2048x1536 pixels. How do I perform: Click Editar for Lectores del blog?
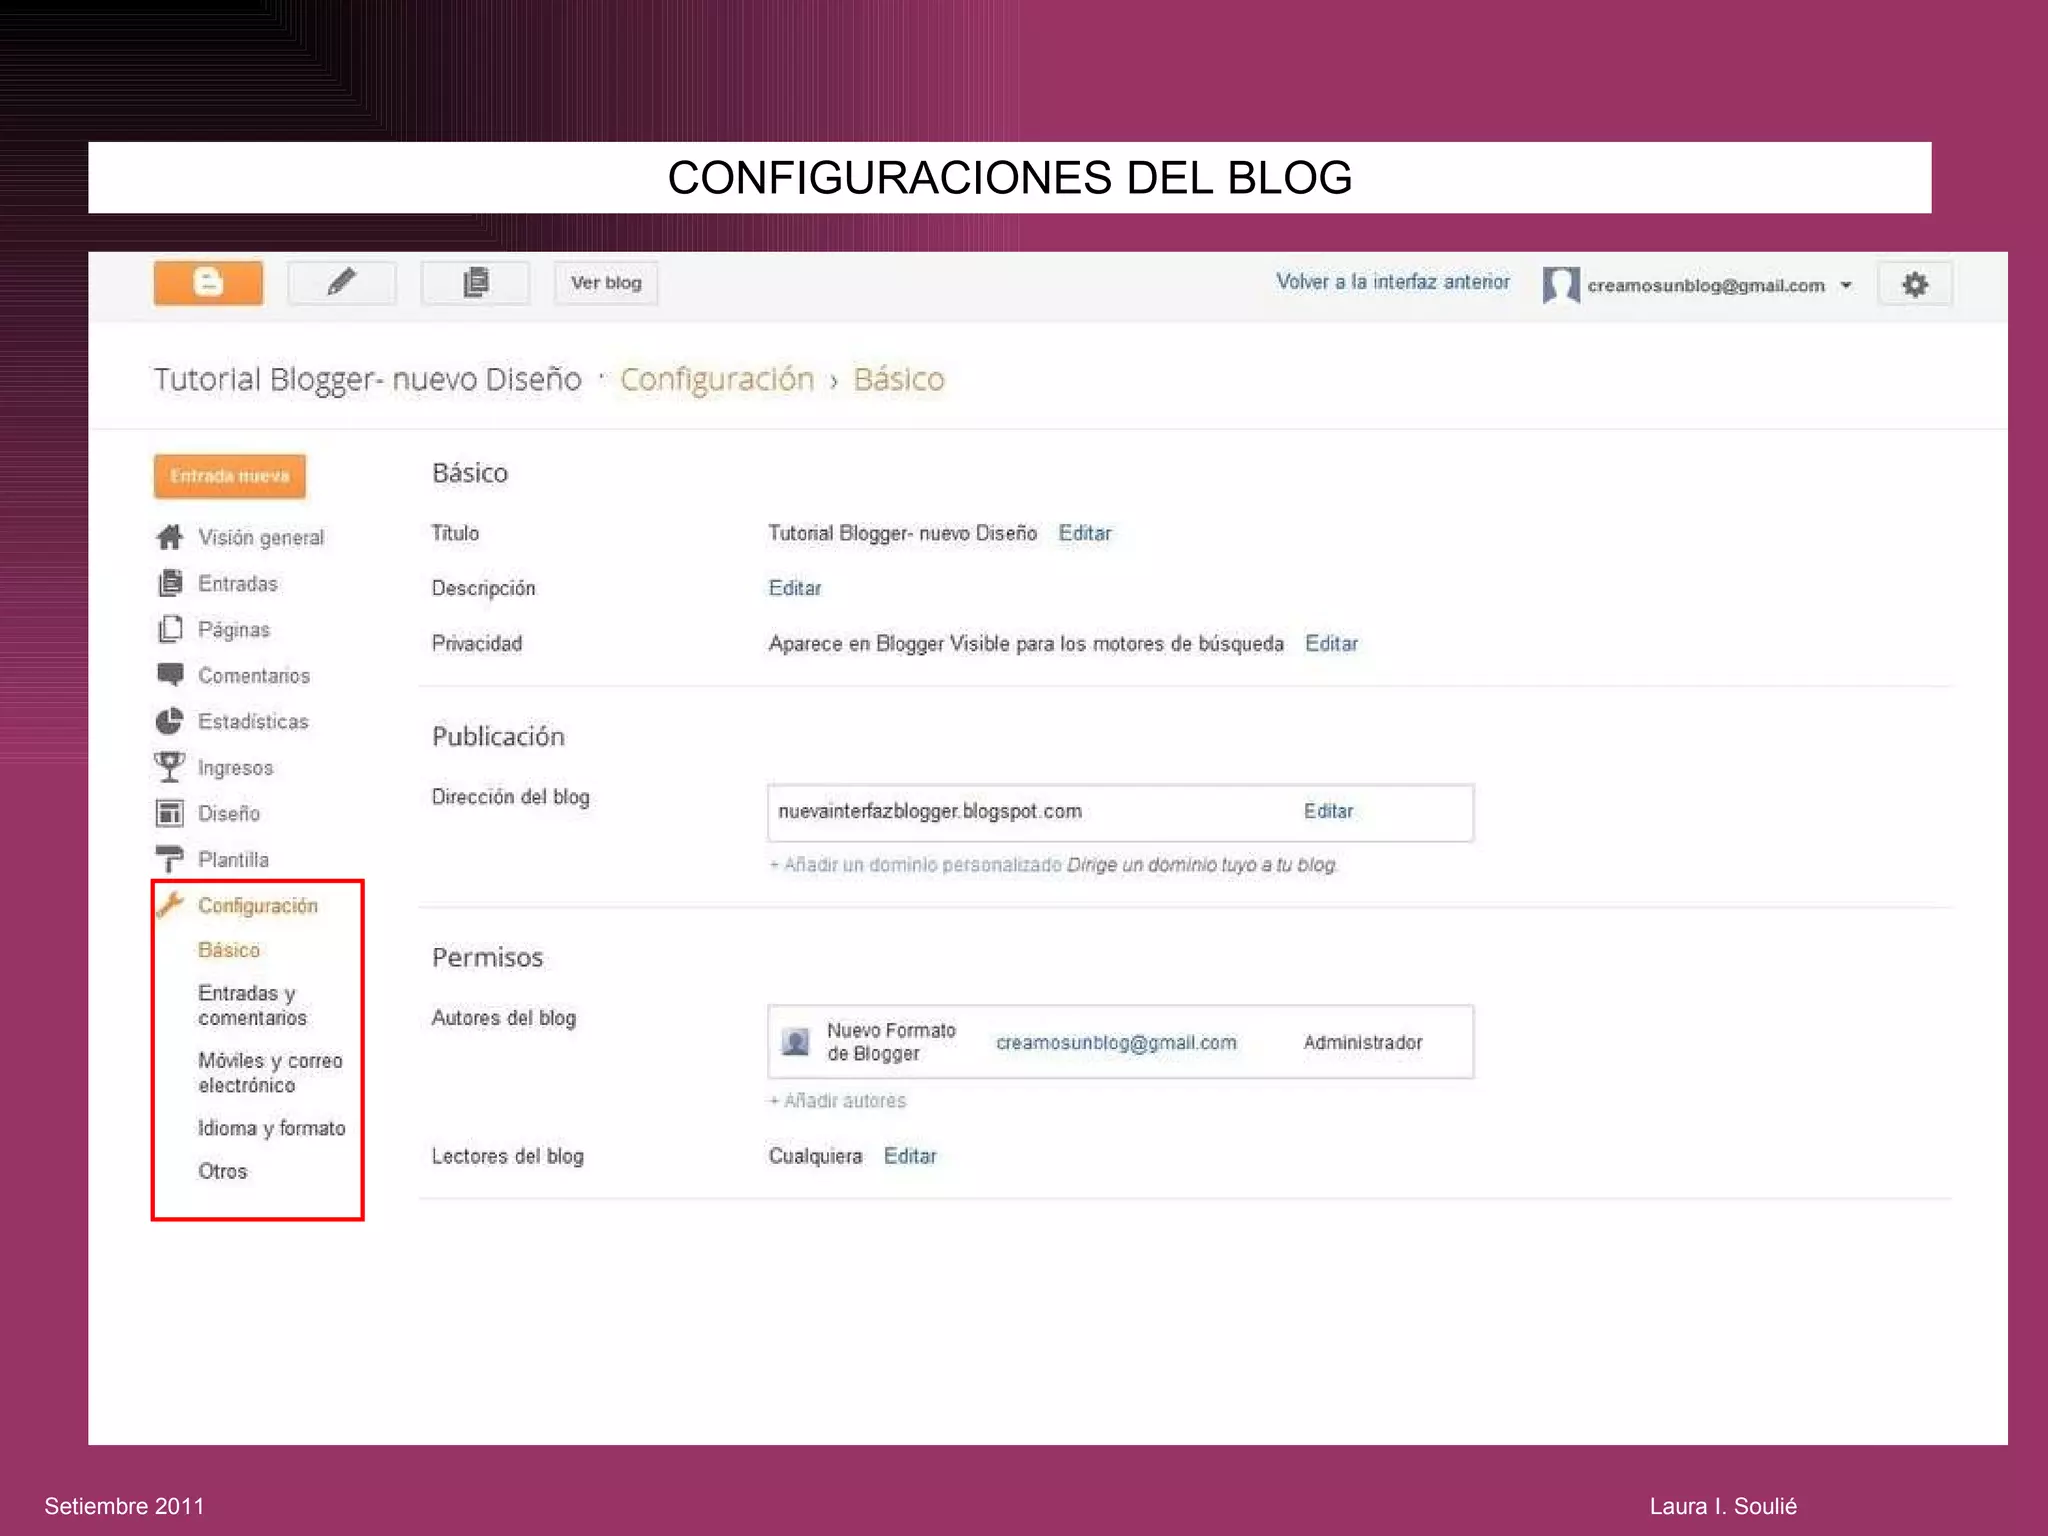(910, 1156)
